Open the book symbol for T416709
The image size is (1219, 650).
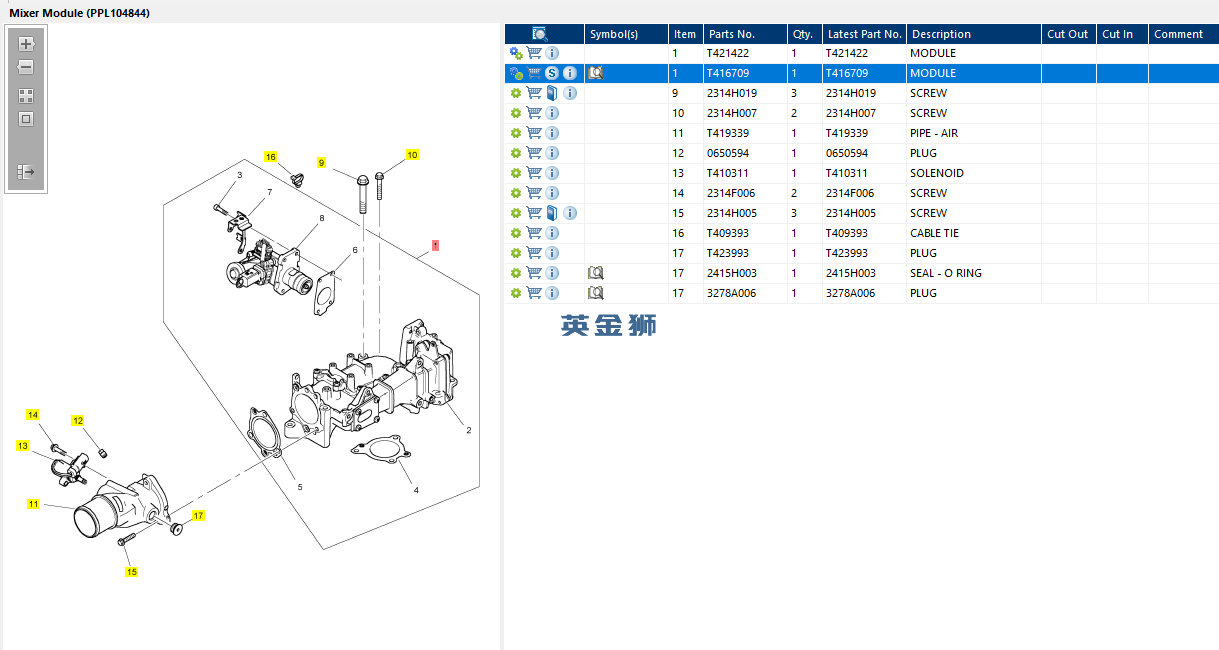point(596,73)
